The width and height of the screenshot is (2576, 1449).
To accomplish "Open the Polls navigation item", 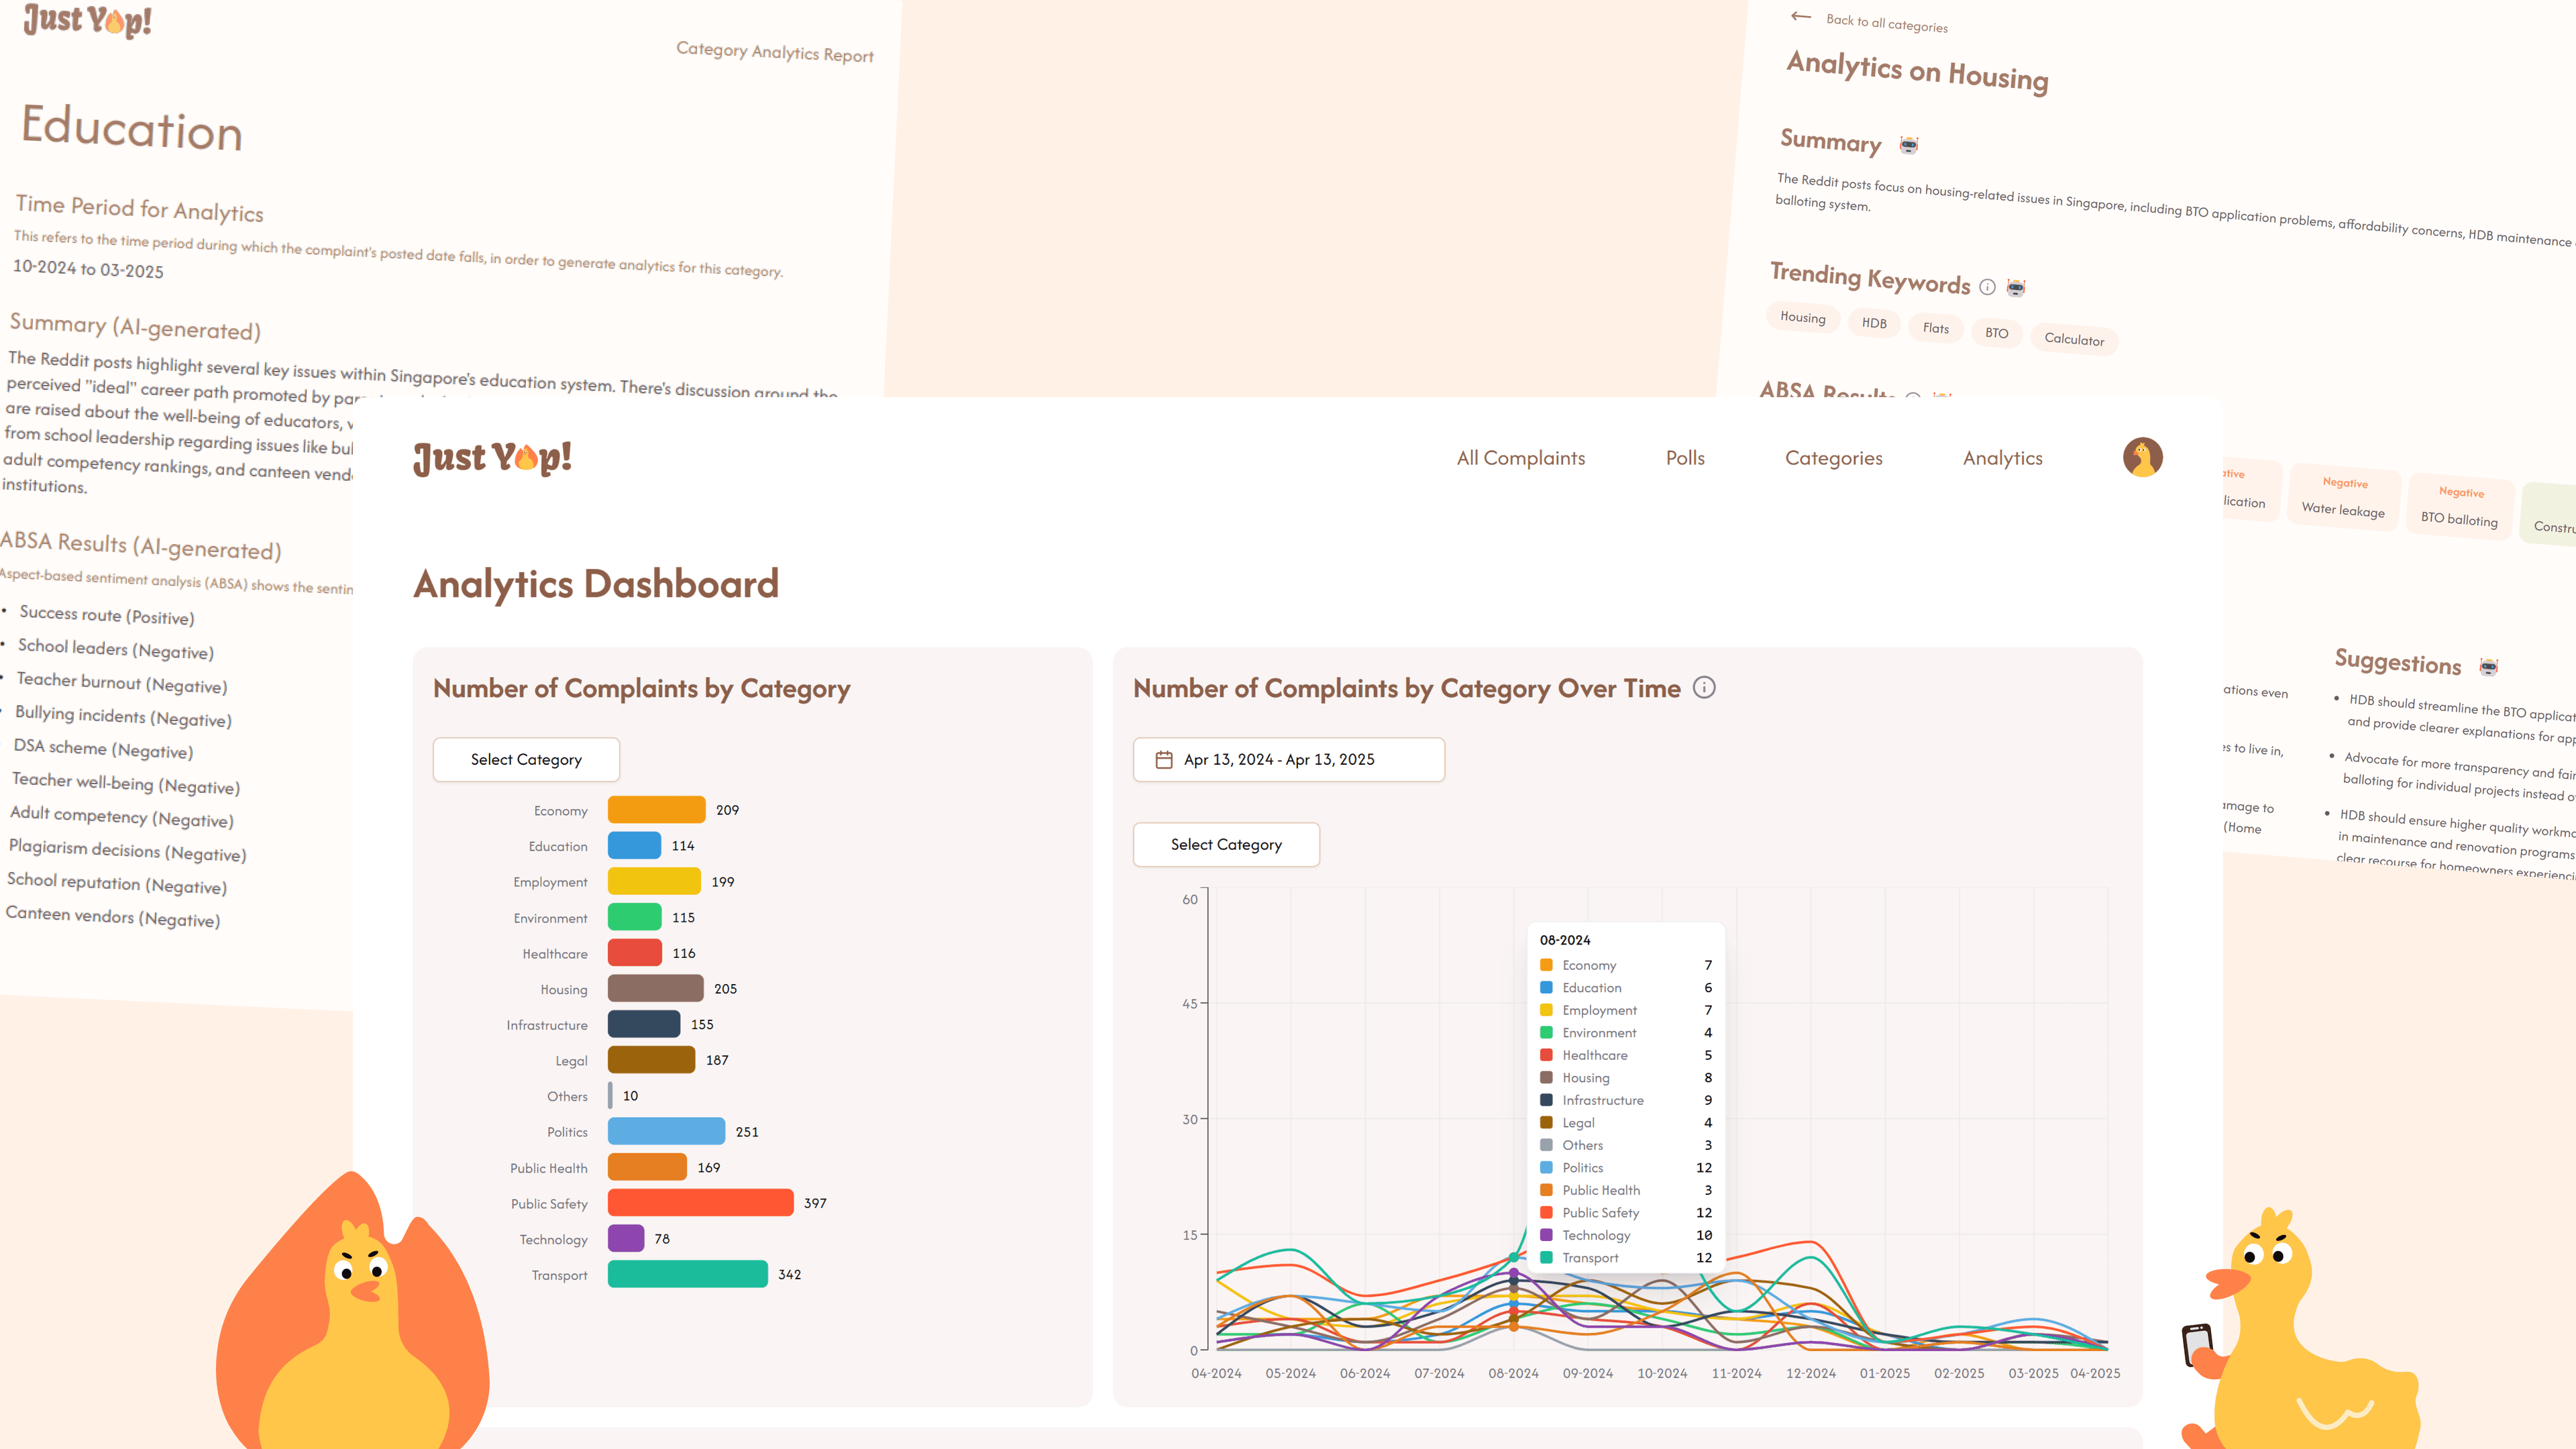I will coord(1685,458).
